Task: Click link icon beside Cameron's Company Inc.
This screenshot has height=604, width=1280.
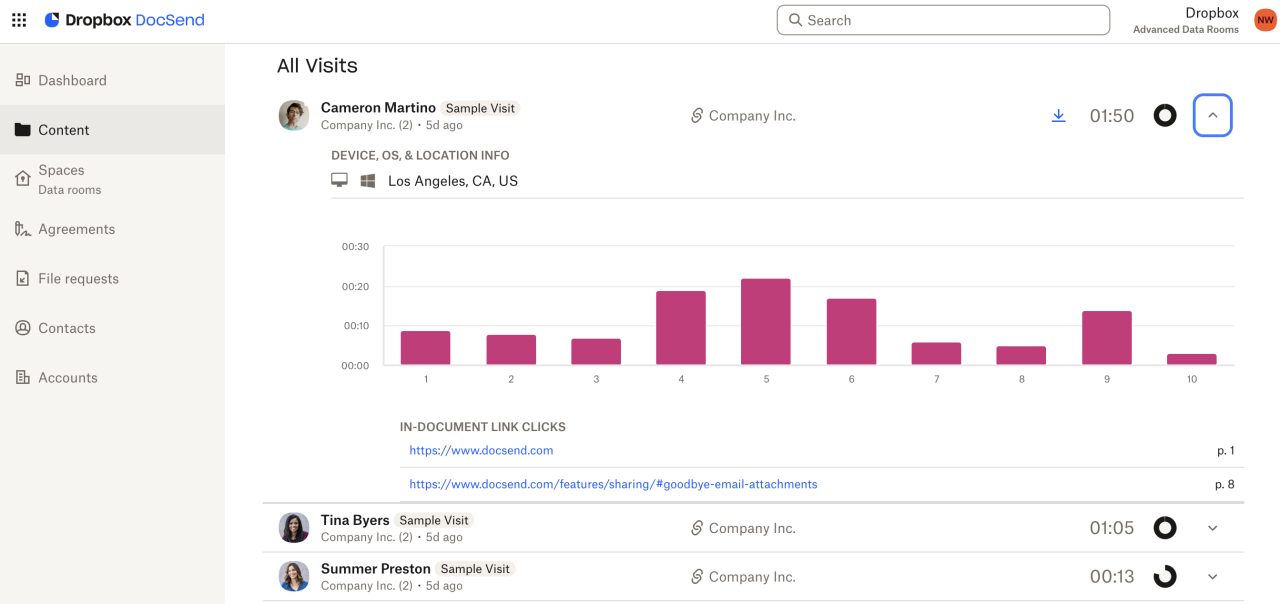Action: (x=697, y=116)
